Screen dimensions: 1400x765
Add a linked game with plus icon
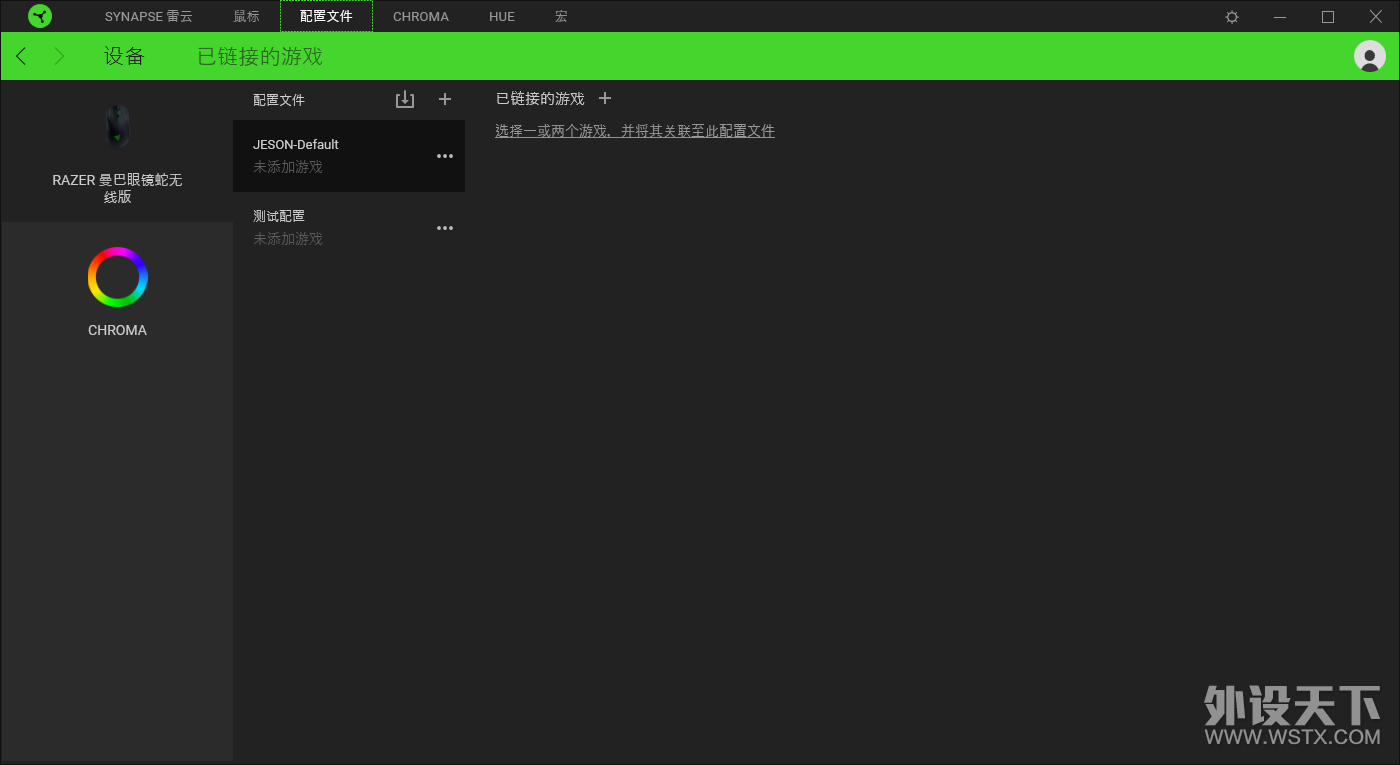604,98
